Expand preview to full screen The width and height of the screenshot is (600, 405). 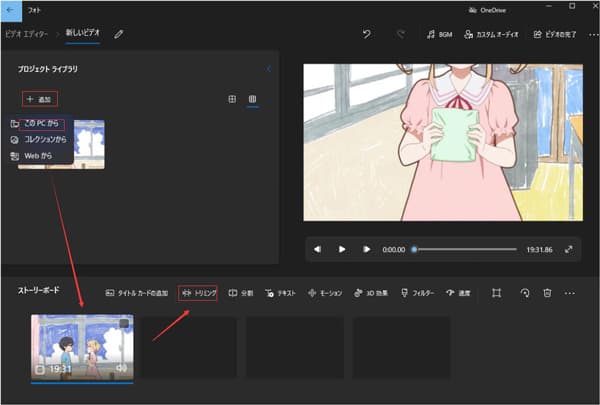(569, 250)
